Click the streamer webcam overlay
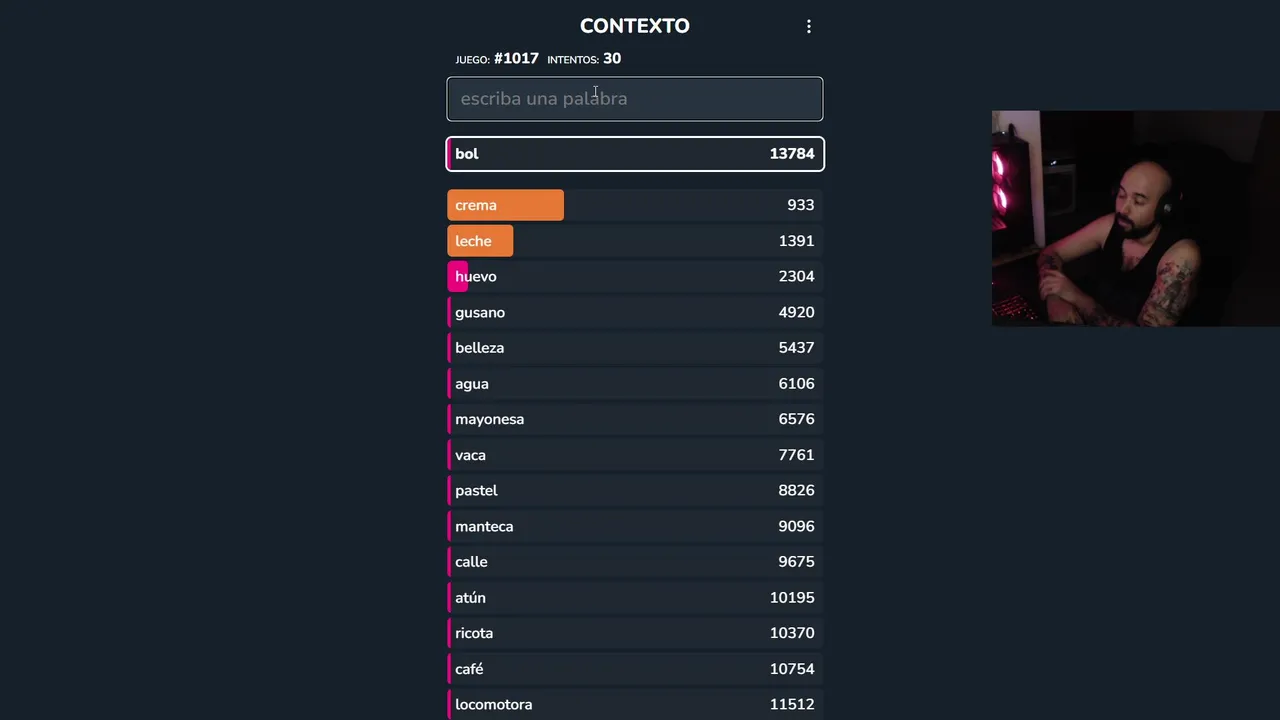Image resolution: width=1280 pixels, height=720 pixels. 1135,218
